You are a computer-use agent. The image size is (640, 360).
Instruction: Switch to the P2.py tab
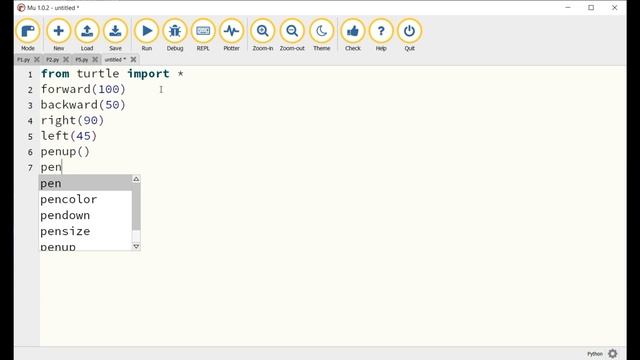(52, 60)
